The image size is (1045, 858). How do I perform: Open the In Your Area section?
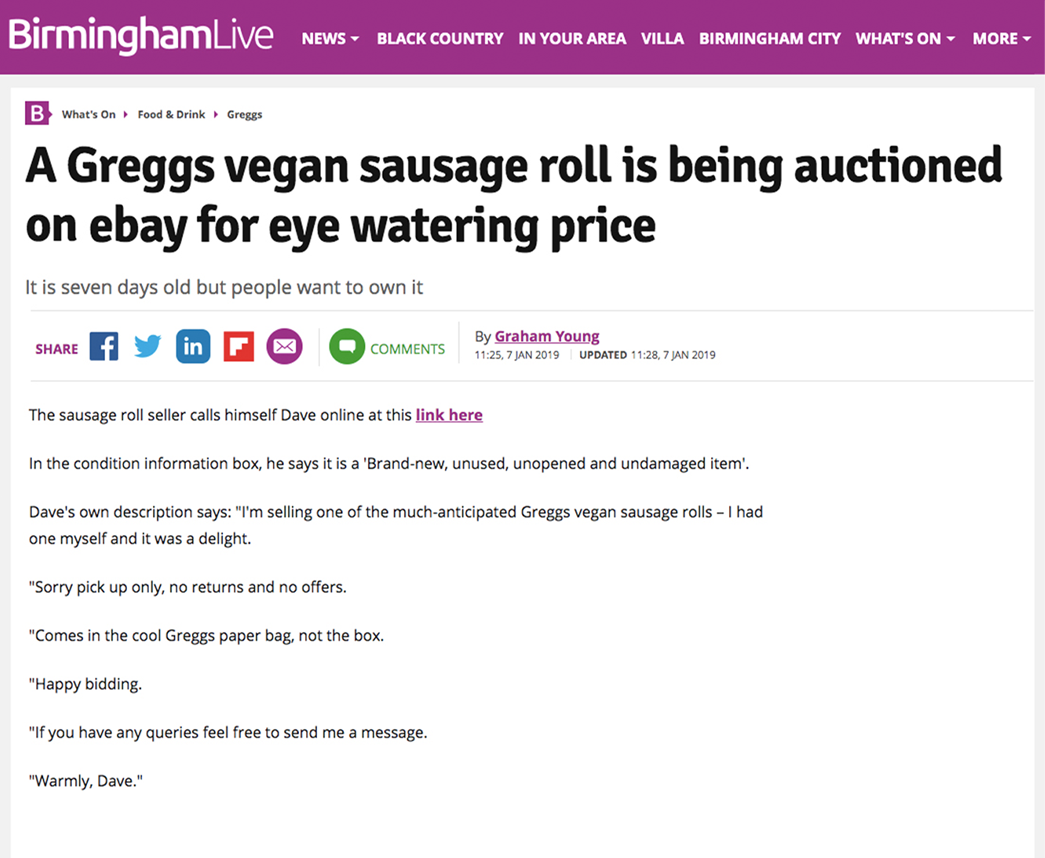click(572, 38)
